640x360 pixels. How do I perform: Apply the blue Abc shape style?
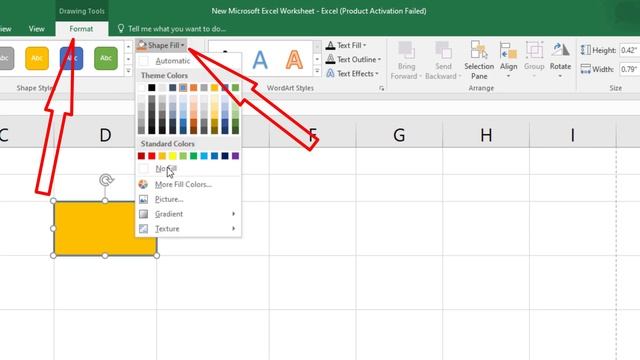71,58
